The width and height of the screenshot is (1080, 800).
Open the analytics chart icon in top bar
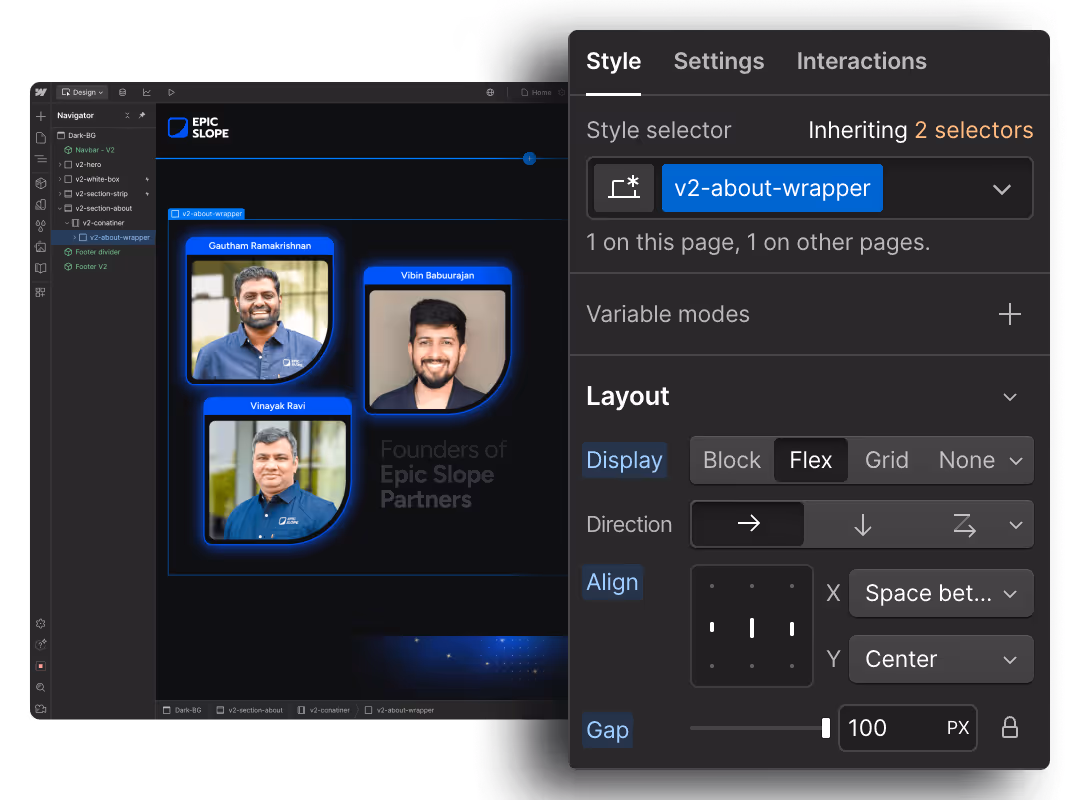coord(147,92)
